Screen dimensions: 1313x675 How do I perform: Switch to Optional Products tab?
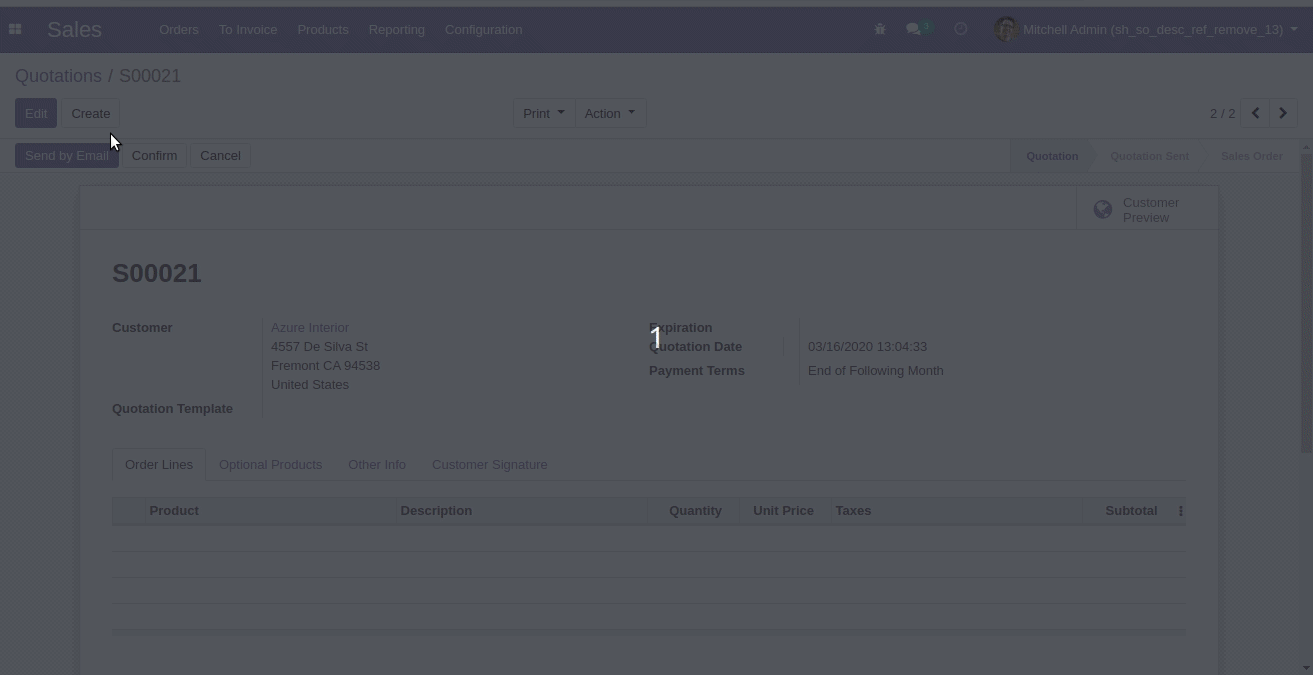tap(270, 464)
